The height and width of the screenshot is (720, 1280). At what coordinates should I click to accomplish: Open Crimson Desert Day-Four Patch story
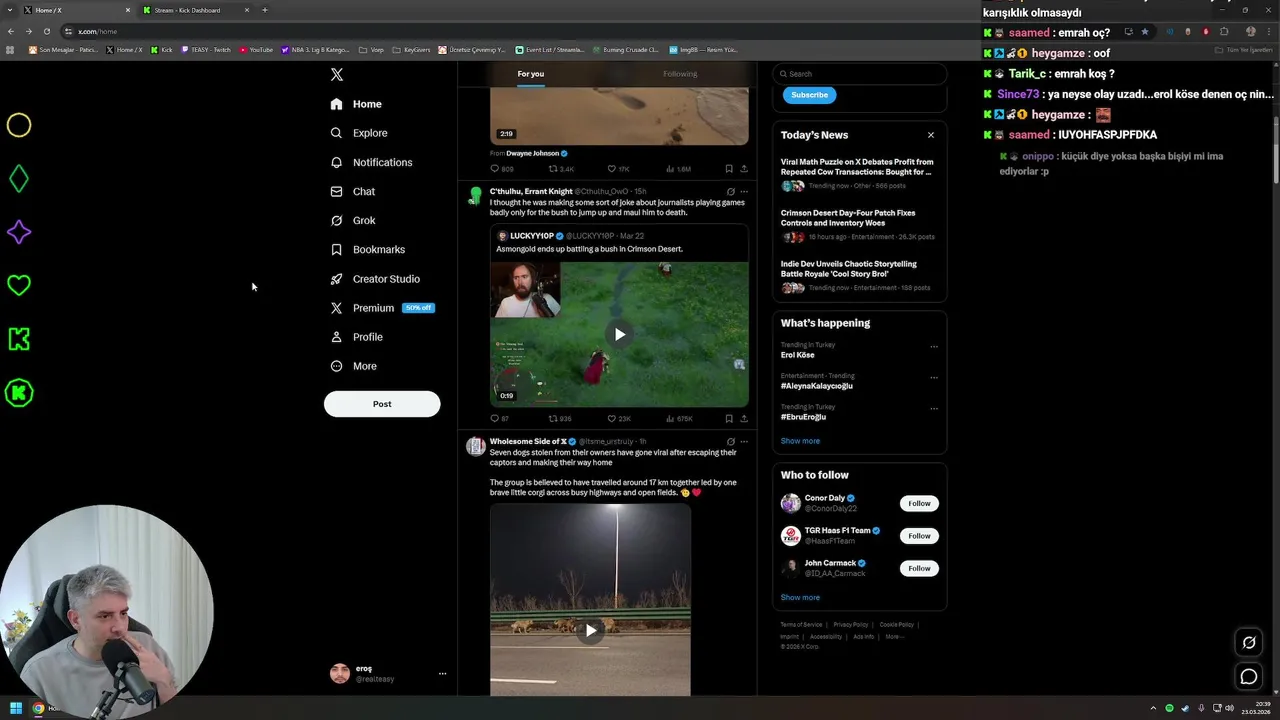click(x=858, y=224)
